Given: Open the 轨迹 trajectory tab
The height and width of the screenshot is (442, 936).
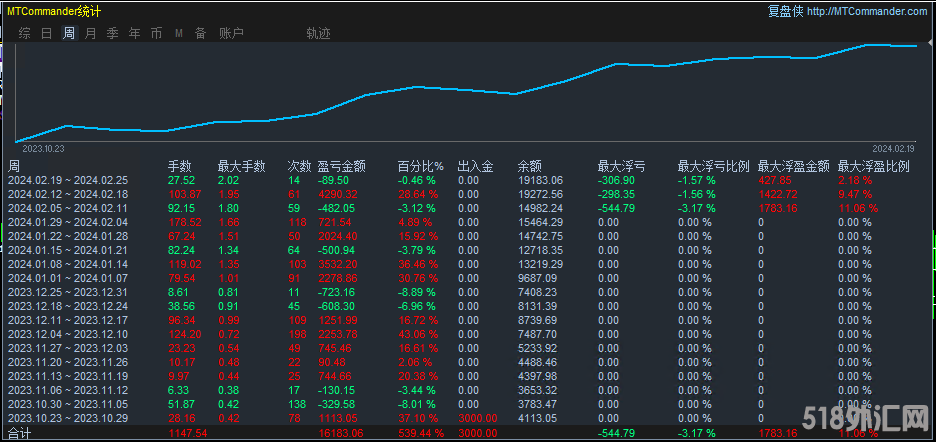Looking at the screenshot, I should coord(318,33).
